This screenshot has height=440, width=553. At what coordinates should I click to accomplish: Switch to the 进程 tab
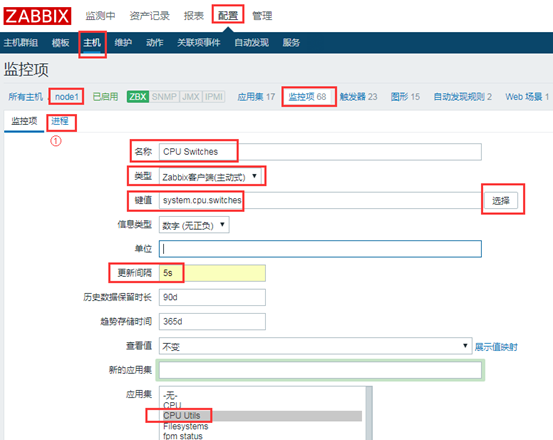(x=60, y=121)
